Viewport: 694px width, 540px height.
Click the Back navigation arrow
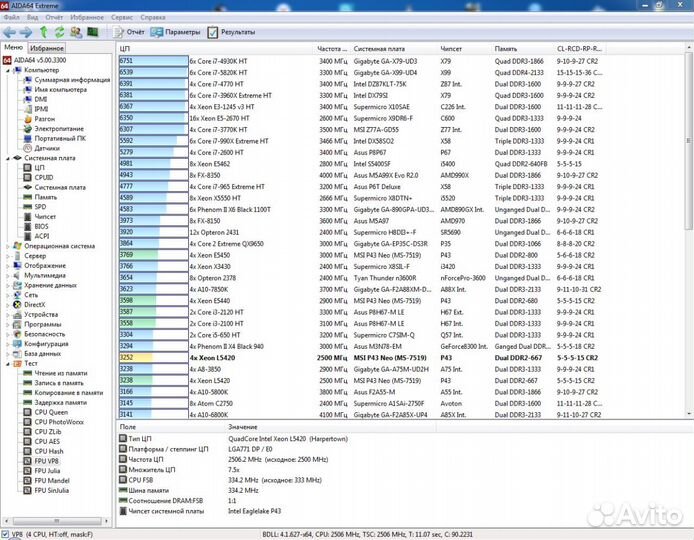[x=9, y=32]
